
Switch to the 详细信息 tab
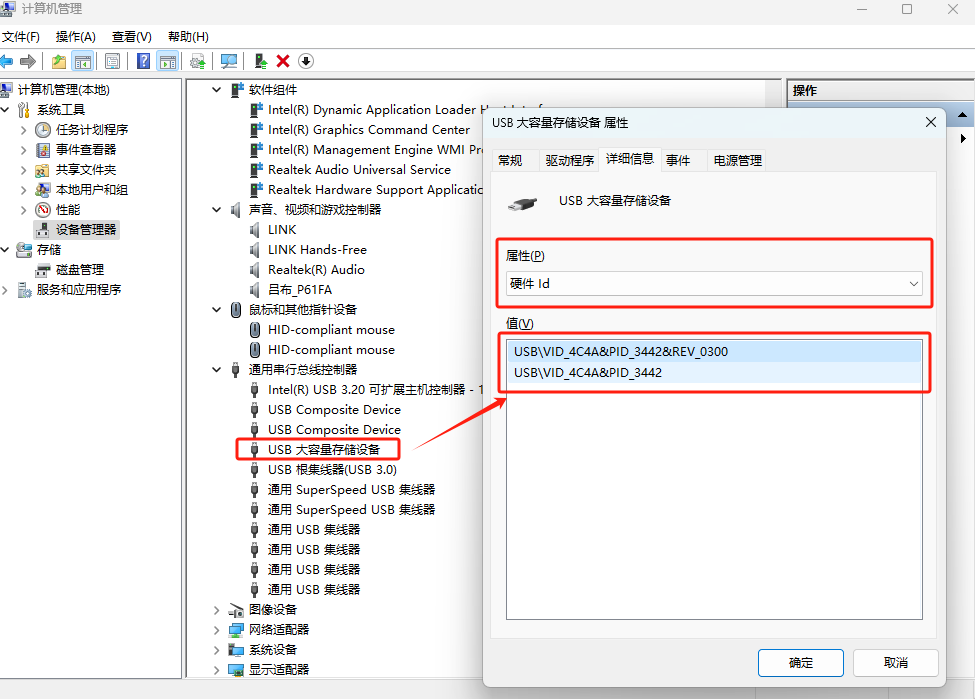point(630,159)
